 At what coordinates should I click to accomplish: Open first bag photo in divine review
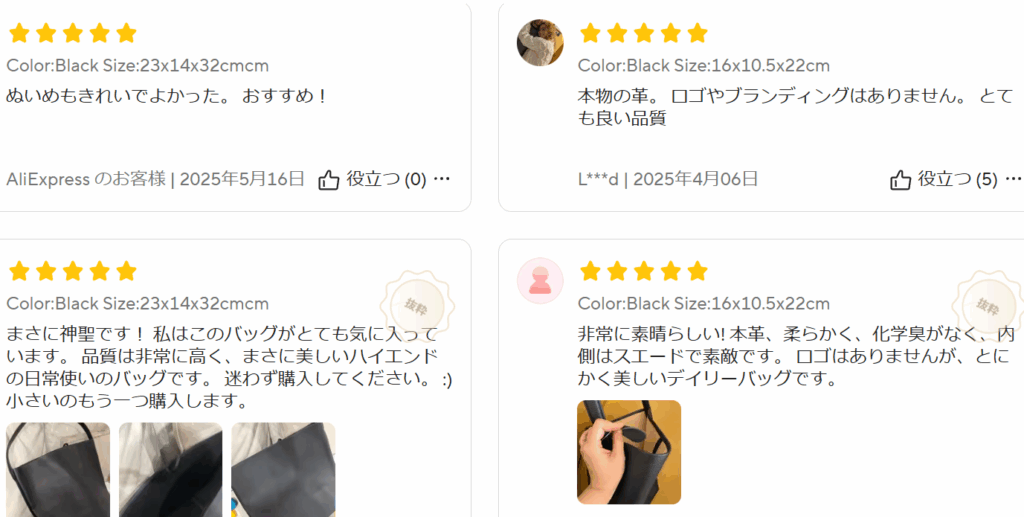tap(58, 469)
